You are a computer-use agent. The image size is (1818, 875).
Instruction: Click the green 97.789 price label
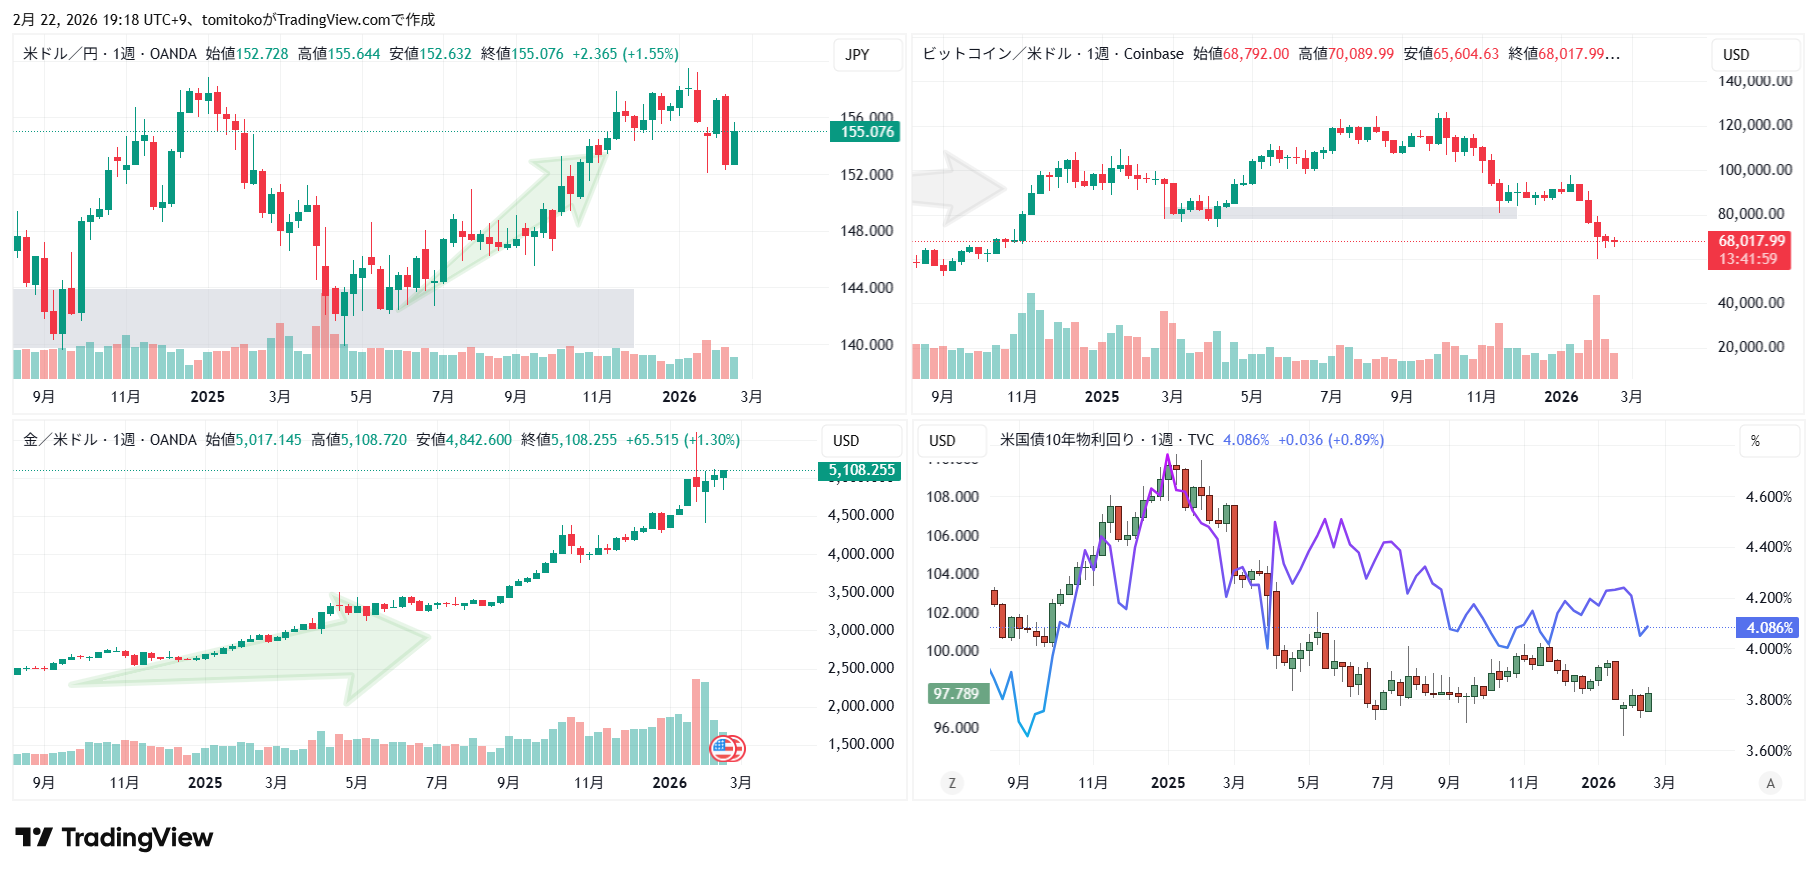[x=956, y=693]
